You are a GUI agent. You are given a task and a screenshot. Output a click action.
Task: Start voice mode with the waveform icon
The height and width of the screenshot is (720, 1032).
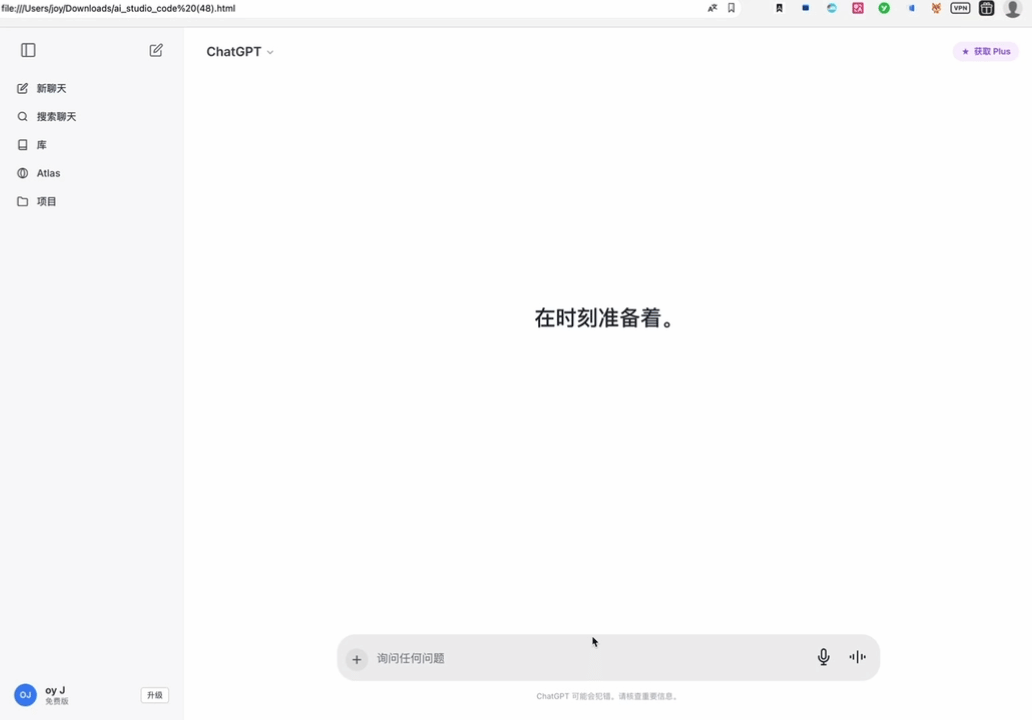[x=857, y=657]
